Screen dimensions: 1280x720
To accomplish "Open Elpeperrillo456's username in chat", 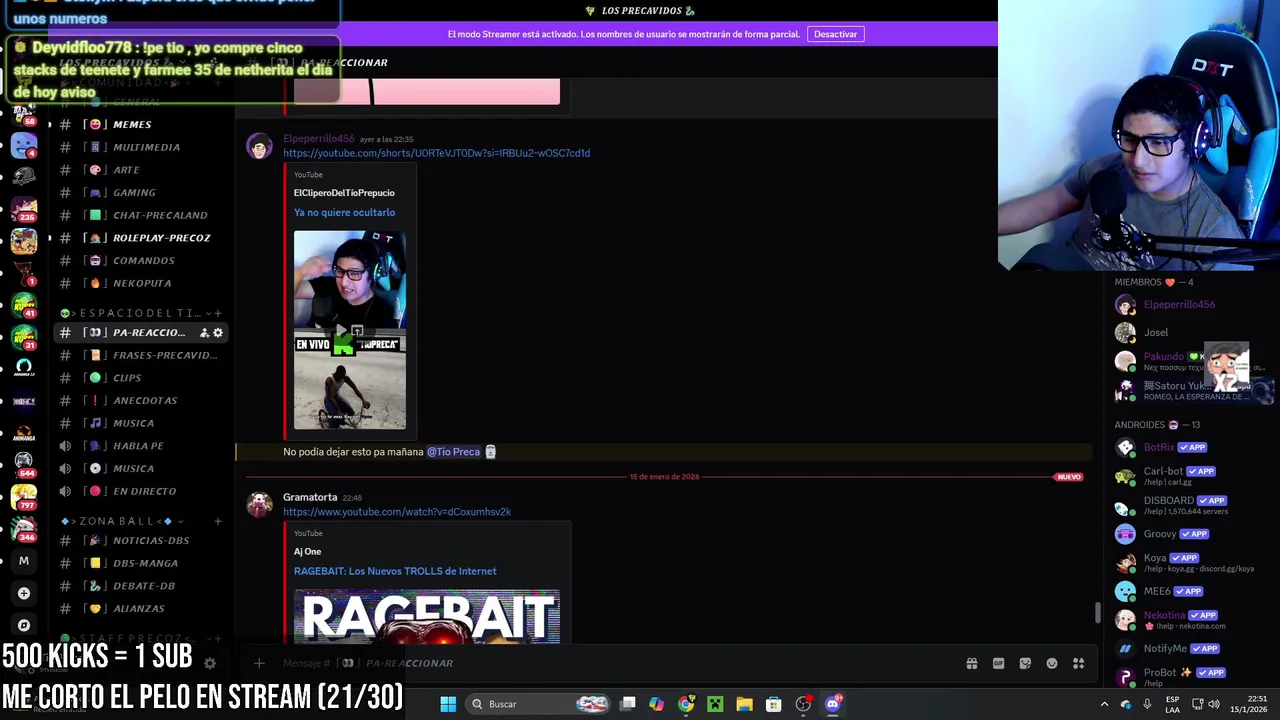I will (319, 139).
